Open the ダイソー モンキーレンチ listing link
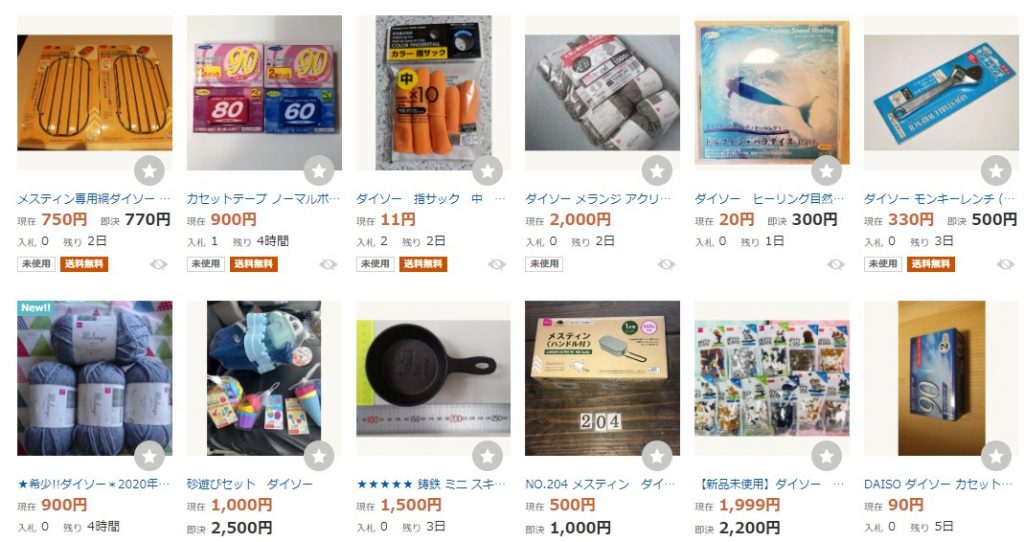The image size is (1024, 542). coord(940,199)
